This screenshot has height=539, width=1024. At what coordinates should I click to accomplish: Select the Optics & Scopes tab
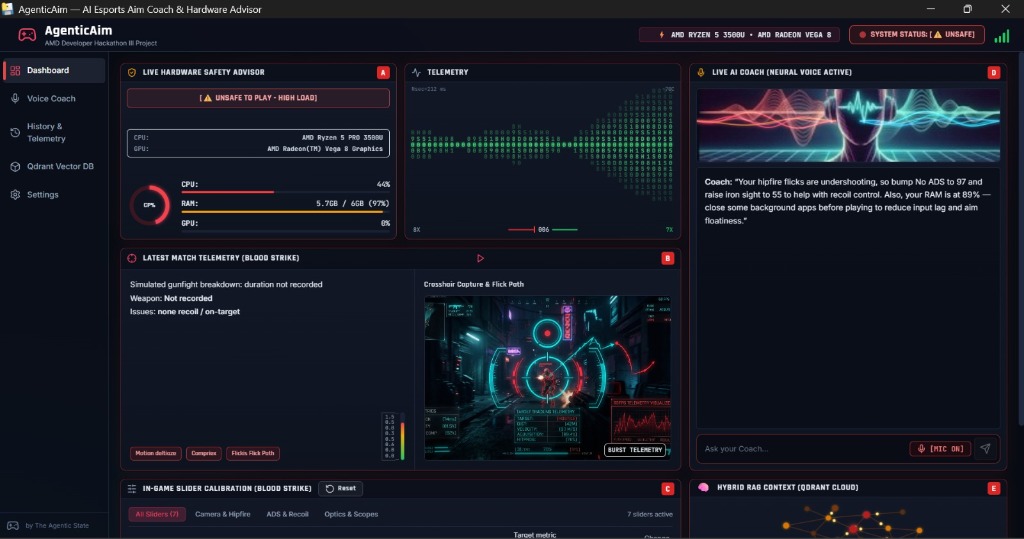pyautogui.click(x=351, y=515)
